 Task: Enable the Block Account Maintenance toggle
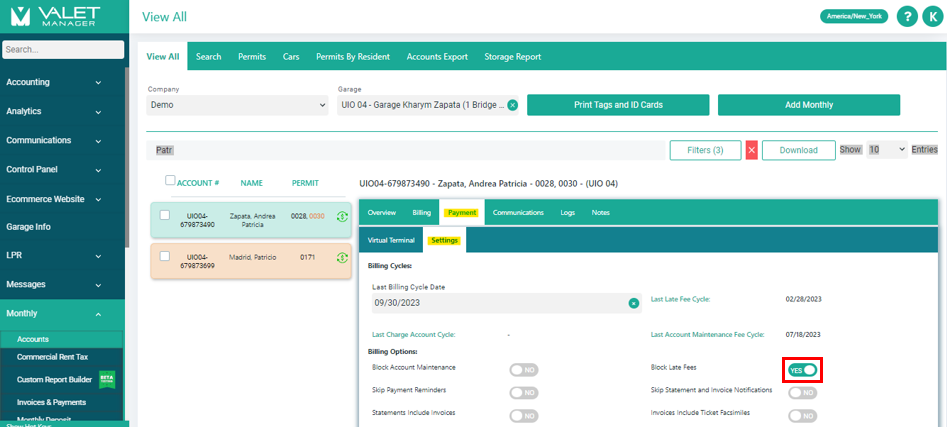pos(523,370)
